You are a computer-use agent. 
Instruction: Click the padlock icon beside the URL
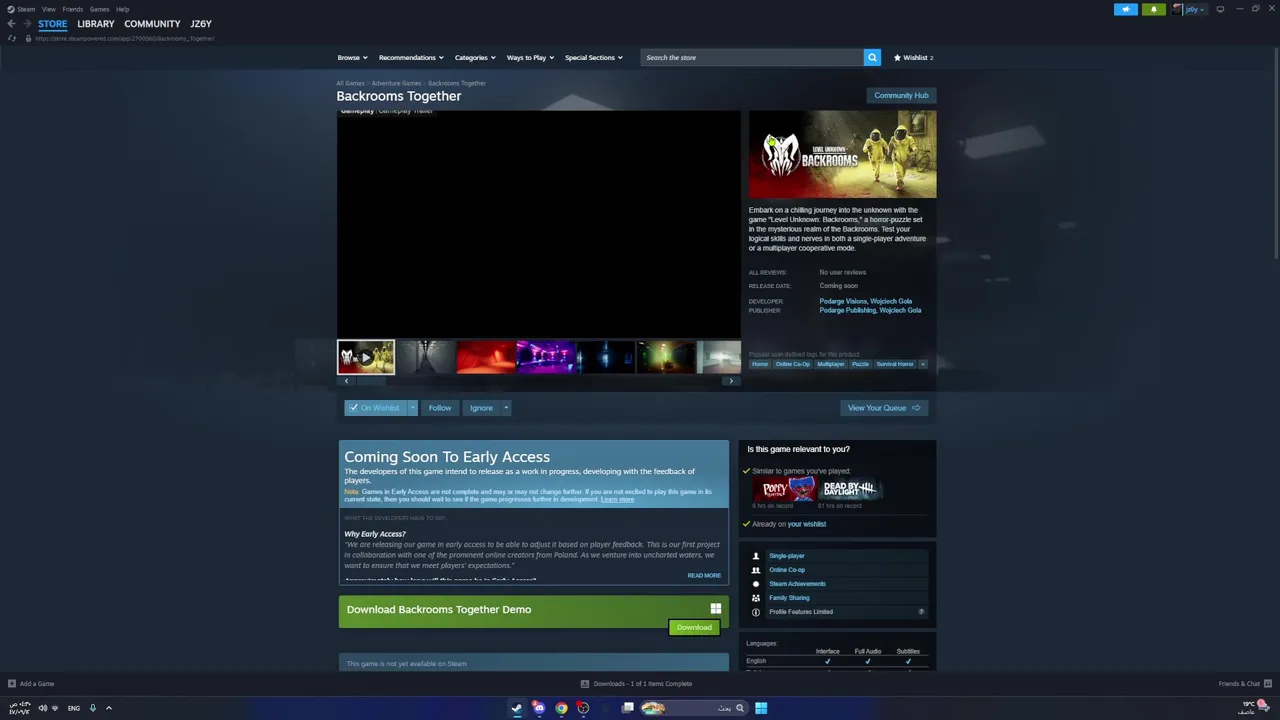point(28,38)
